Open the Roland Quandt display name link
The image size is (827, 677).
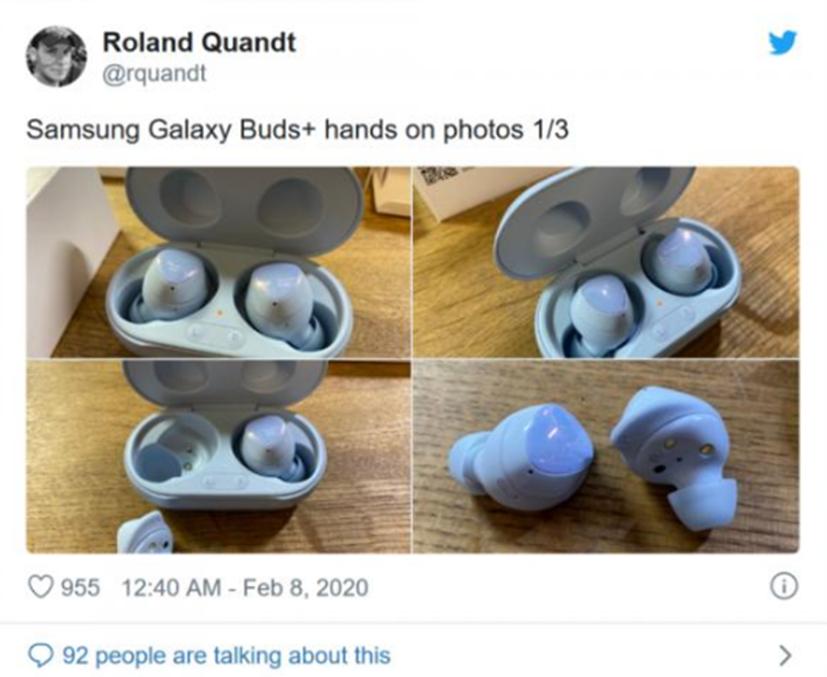tap(199, 42)
